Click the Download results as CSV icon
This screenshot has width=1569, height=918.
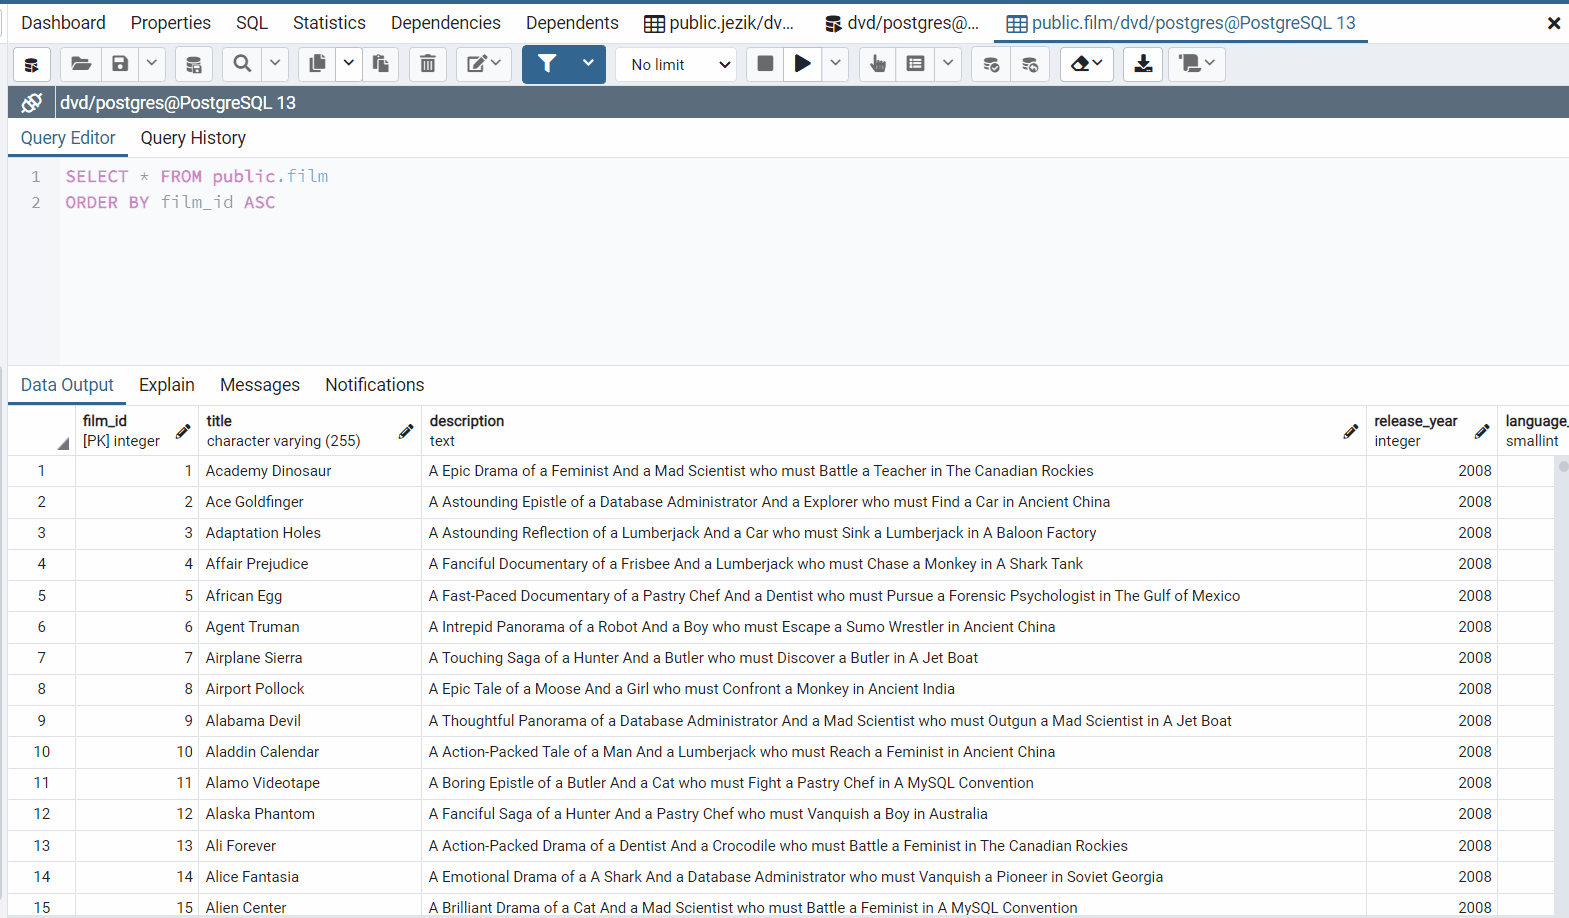tap(1143, 64)
